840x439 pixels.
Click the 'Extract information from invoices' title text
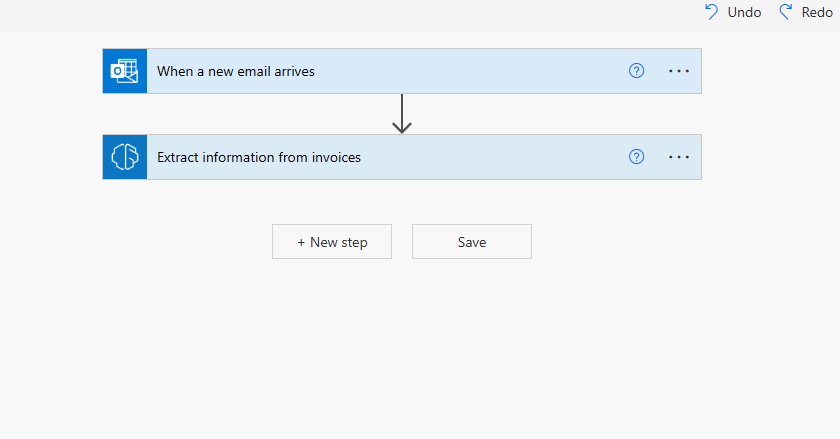click(x=259, y=157)
